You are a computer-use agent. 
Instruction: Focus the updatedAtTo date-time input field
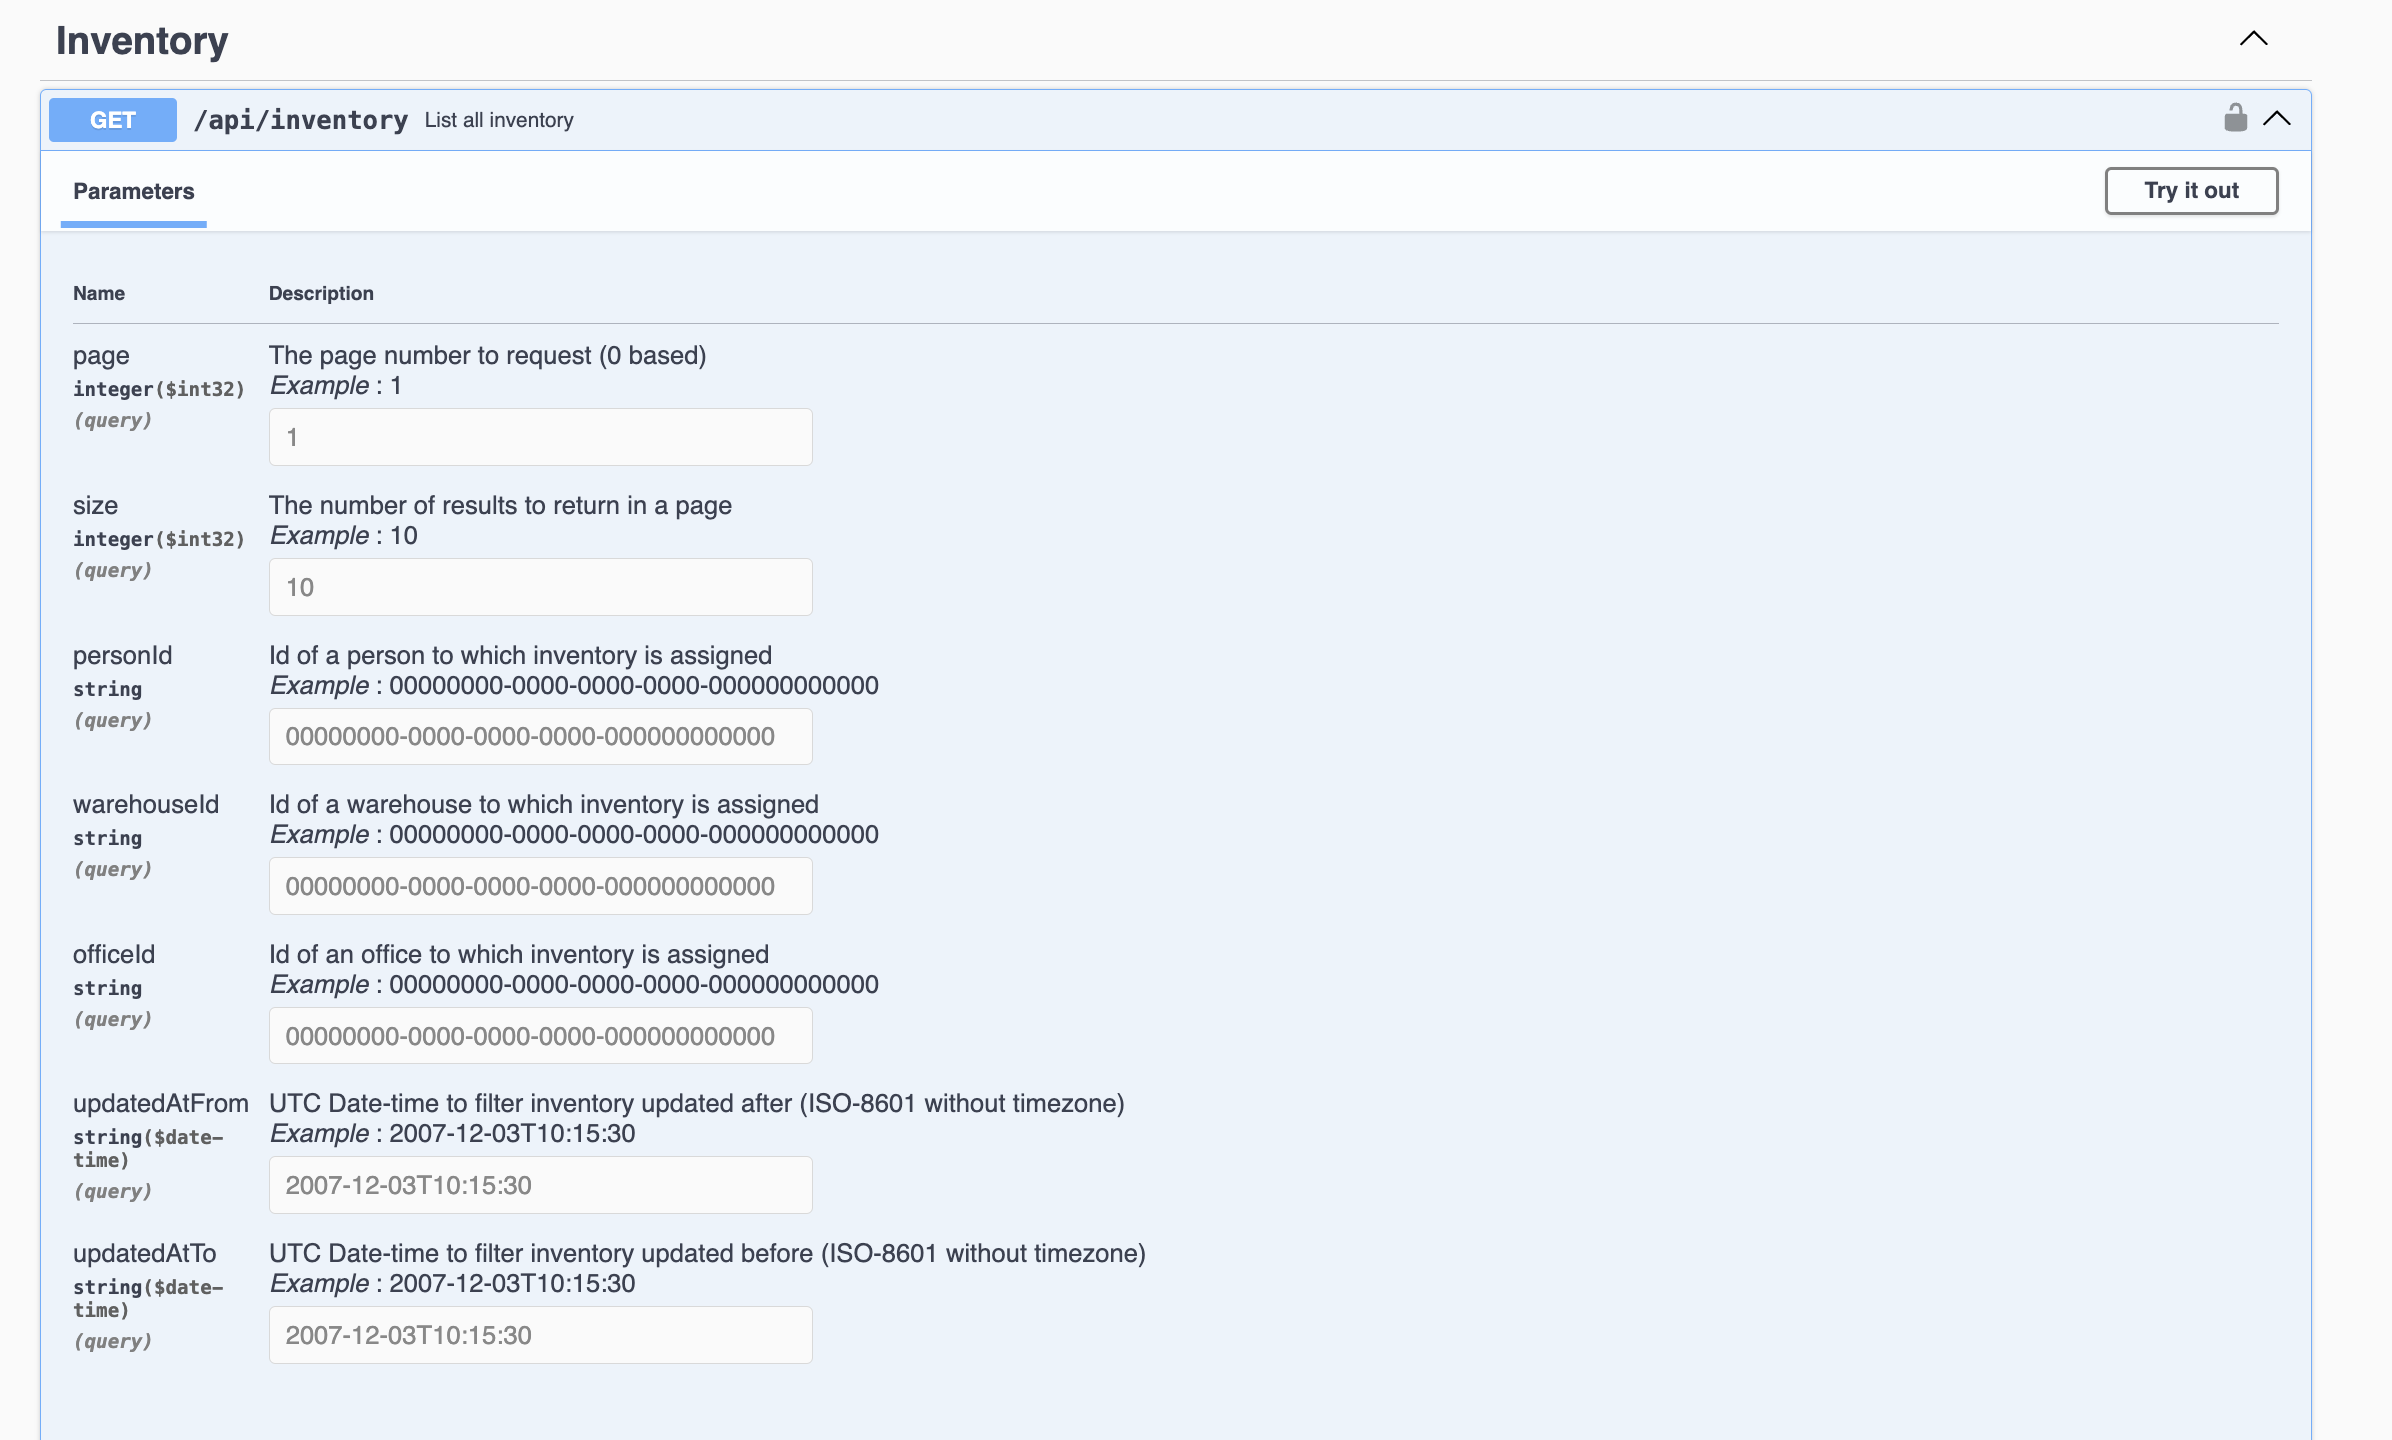tap(540, 1335)
